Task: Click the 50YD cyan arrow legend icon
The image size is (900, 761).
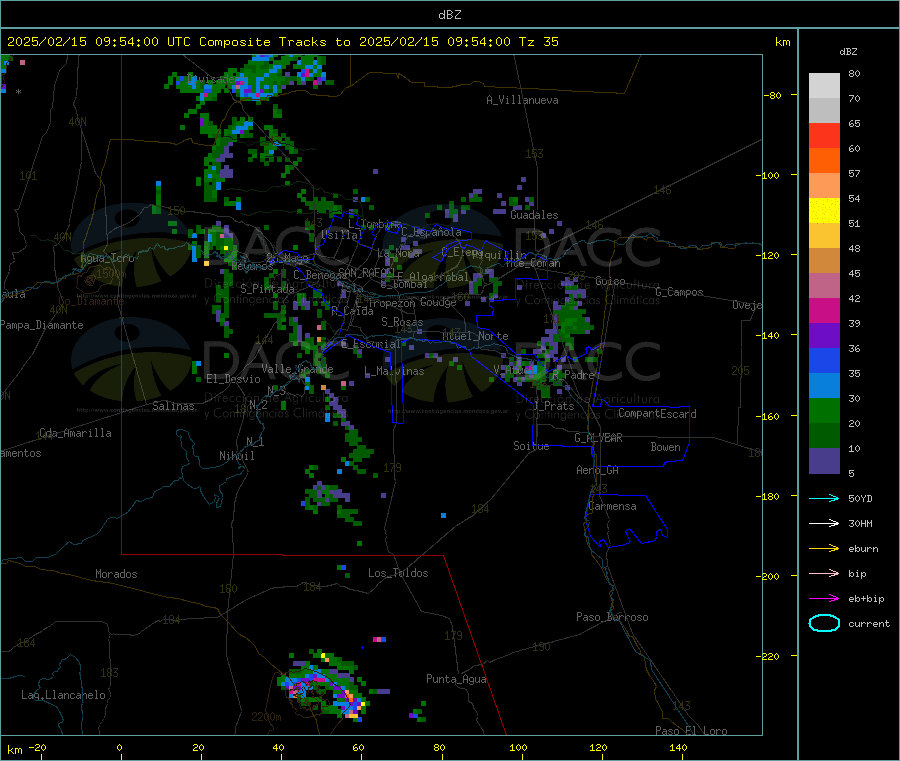Action: (824, 498)
